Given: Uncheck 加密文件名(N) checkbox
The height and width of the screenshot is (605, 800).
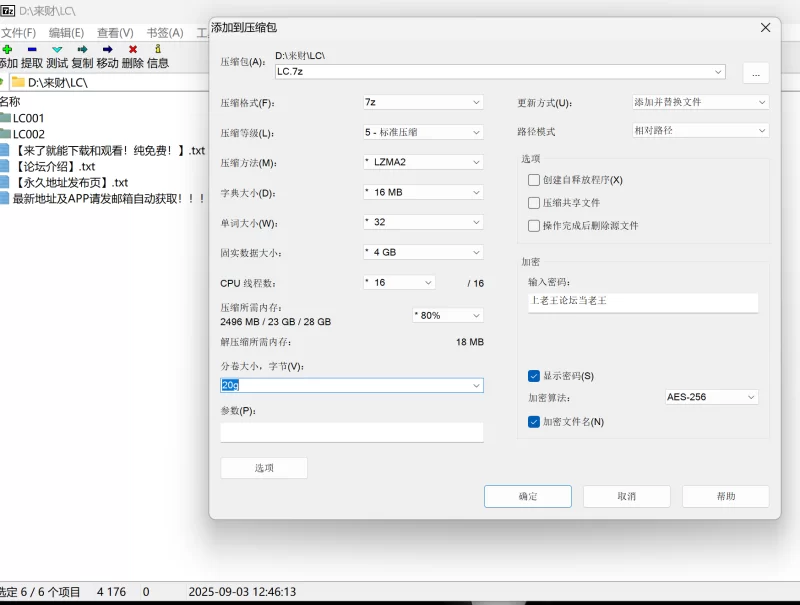Looking at the screenshot, I should pos(534,422).
